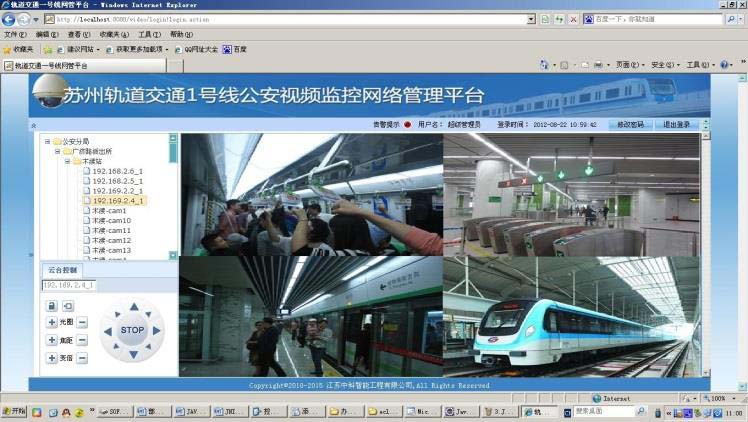The height and width of the screenshot is (422, 748).
Task: Click camera tree scrollbar down arrow
Action: (173, 256)
